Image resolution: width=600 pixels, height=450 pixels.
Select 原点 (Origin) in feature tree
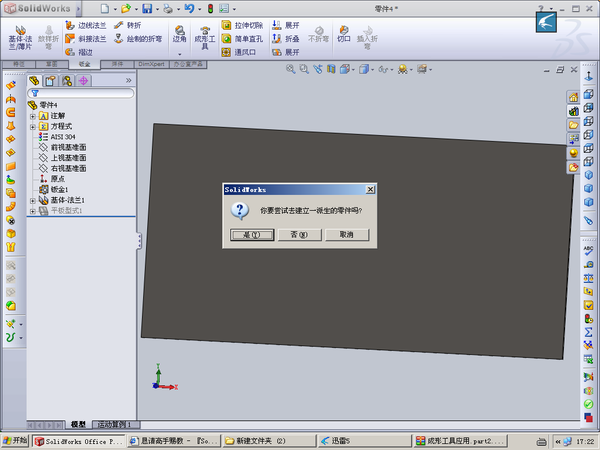pos(52,179)
